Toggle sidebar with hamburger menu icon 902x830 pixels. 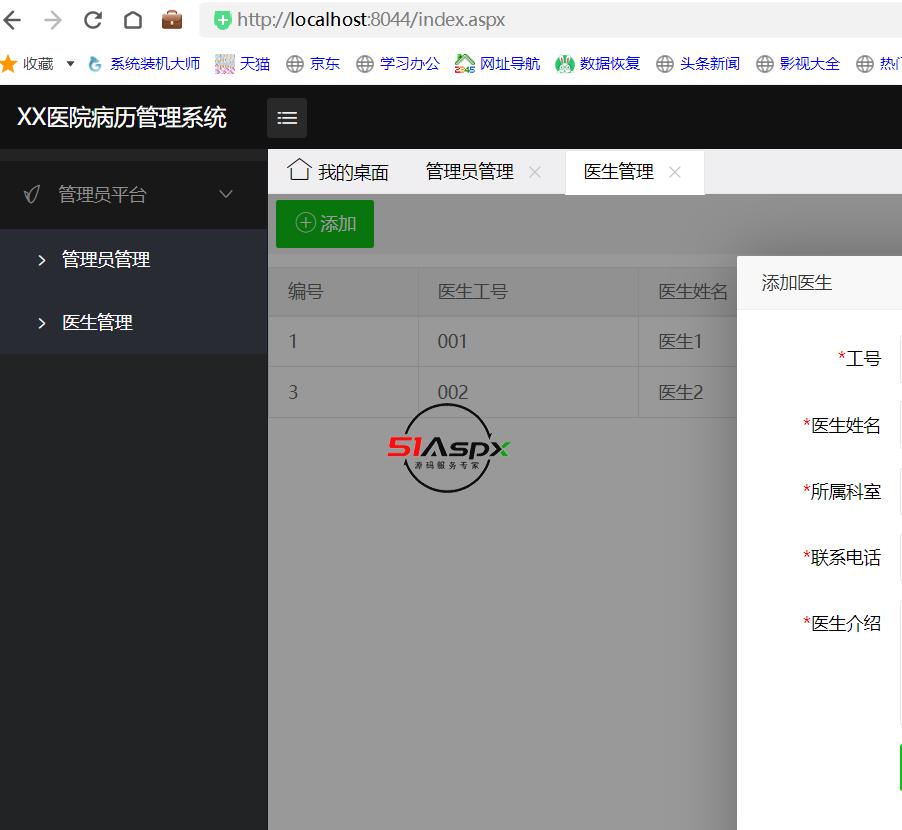(287, 118)
